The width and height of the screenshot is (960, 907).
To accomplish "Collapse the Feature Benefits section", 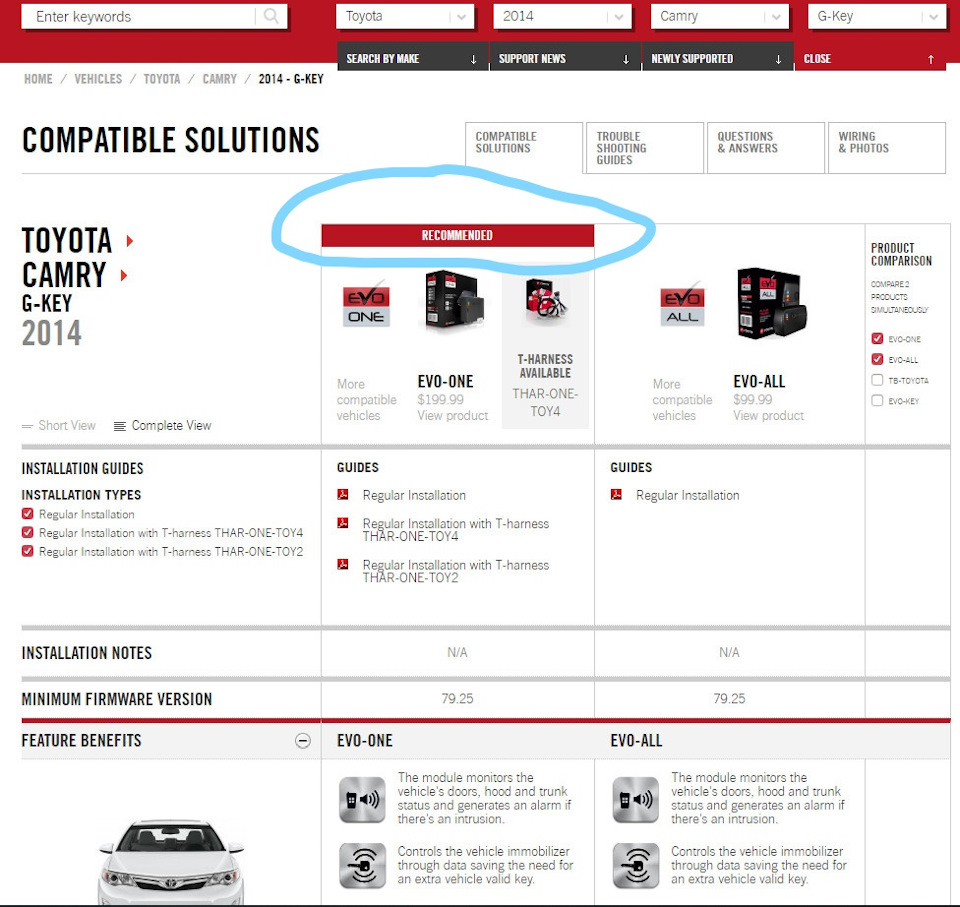I will 302,740.
